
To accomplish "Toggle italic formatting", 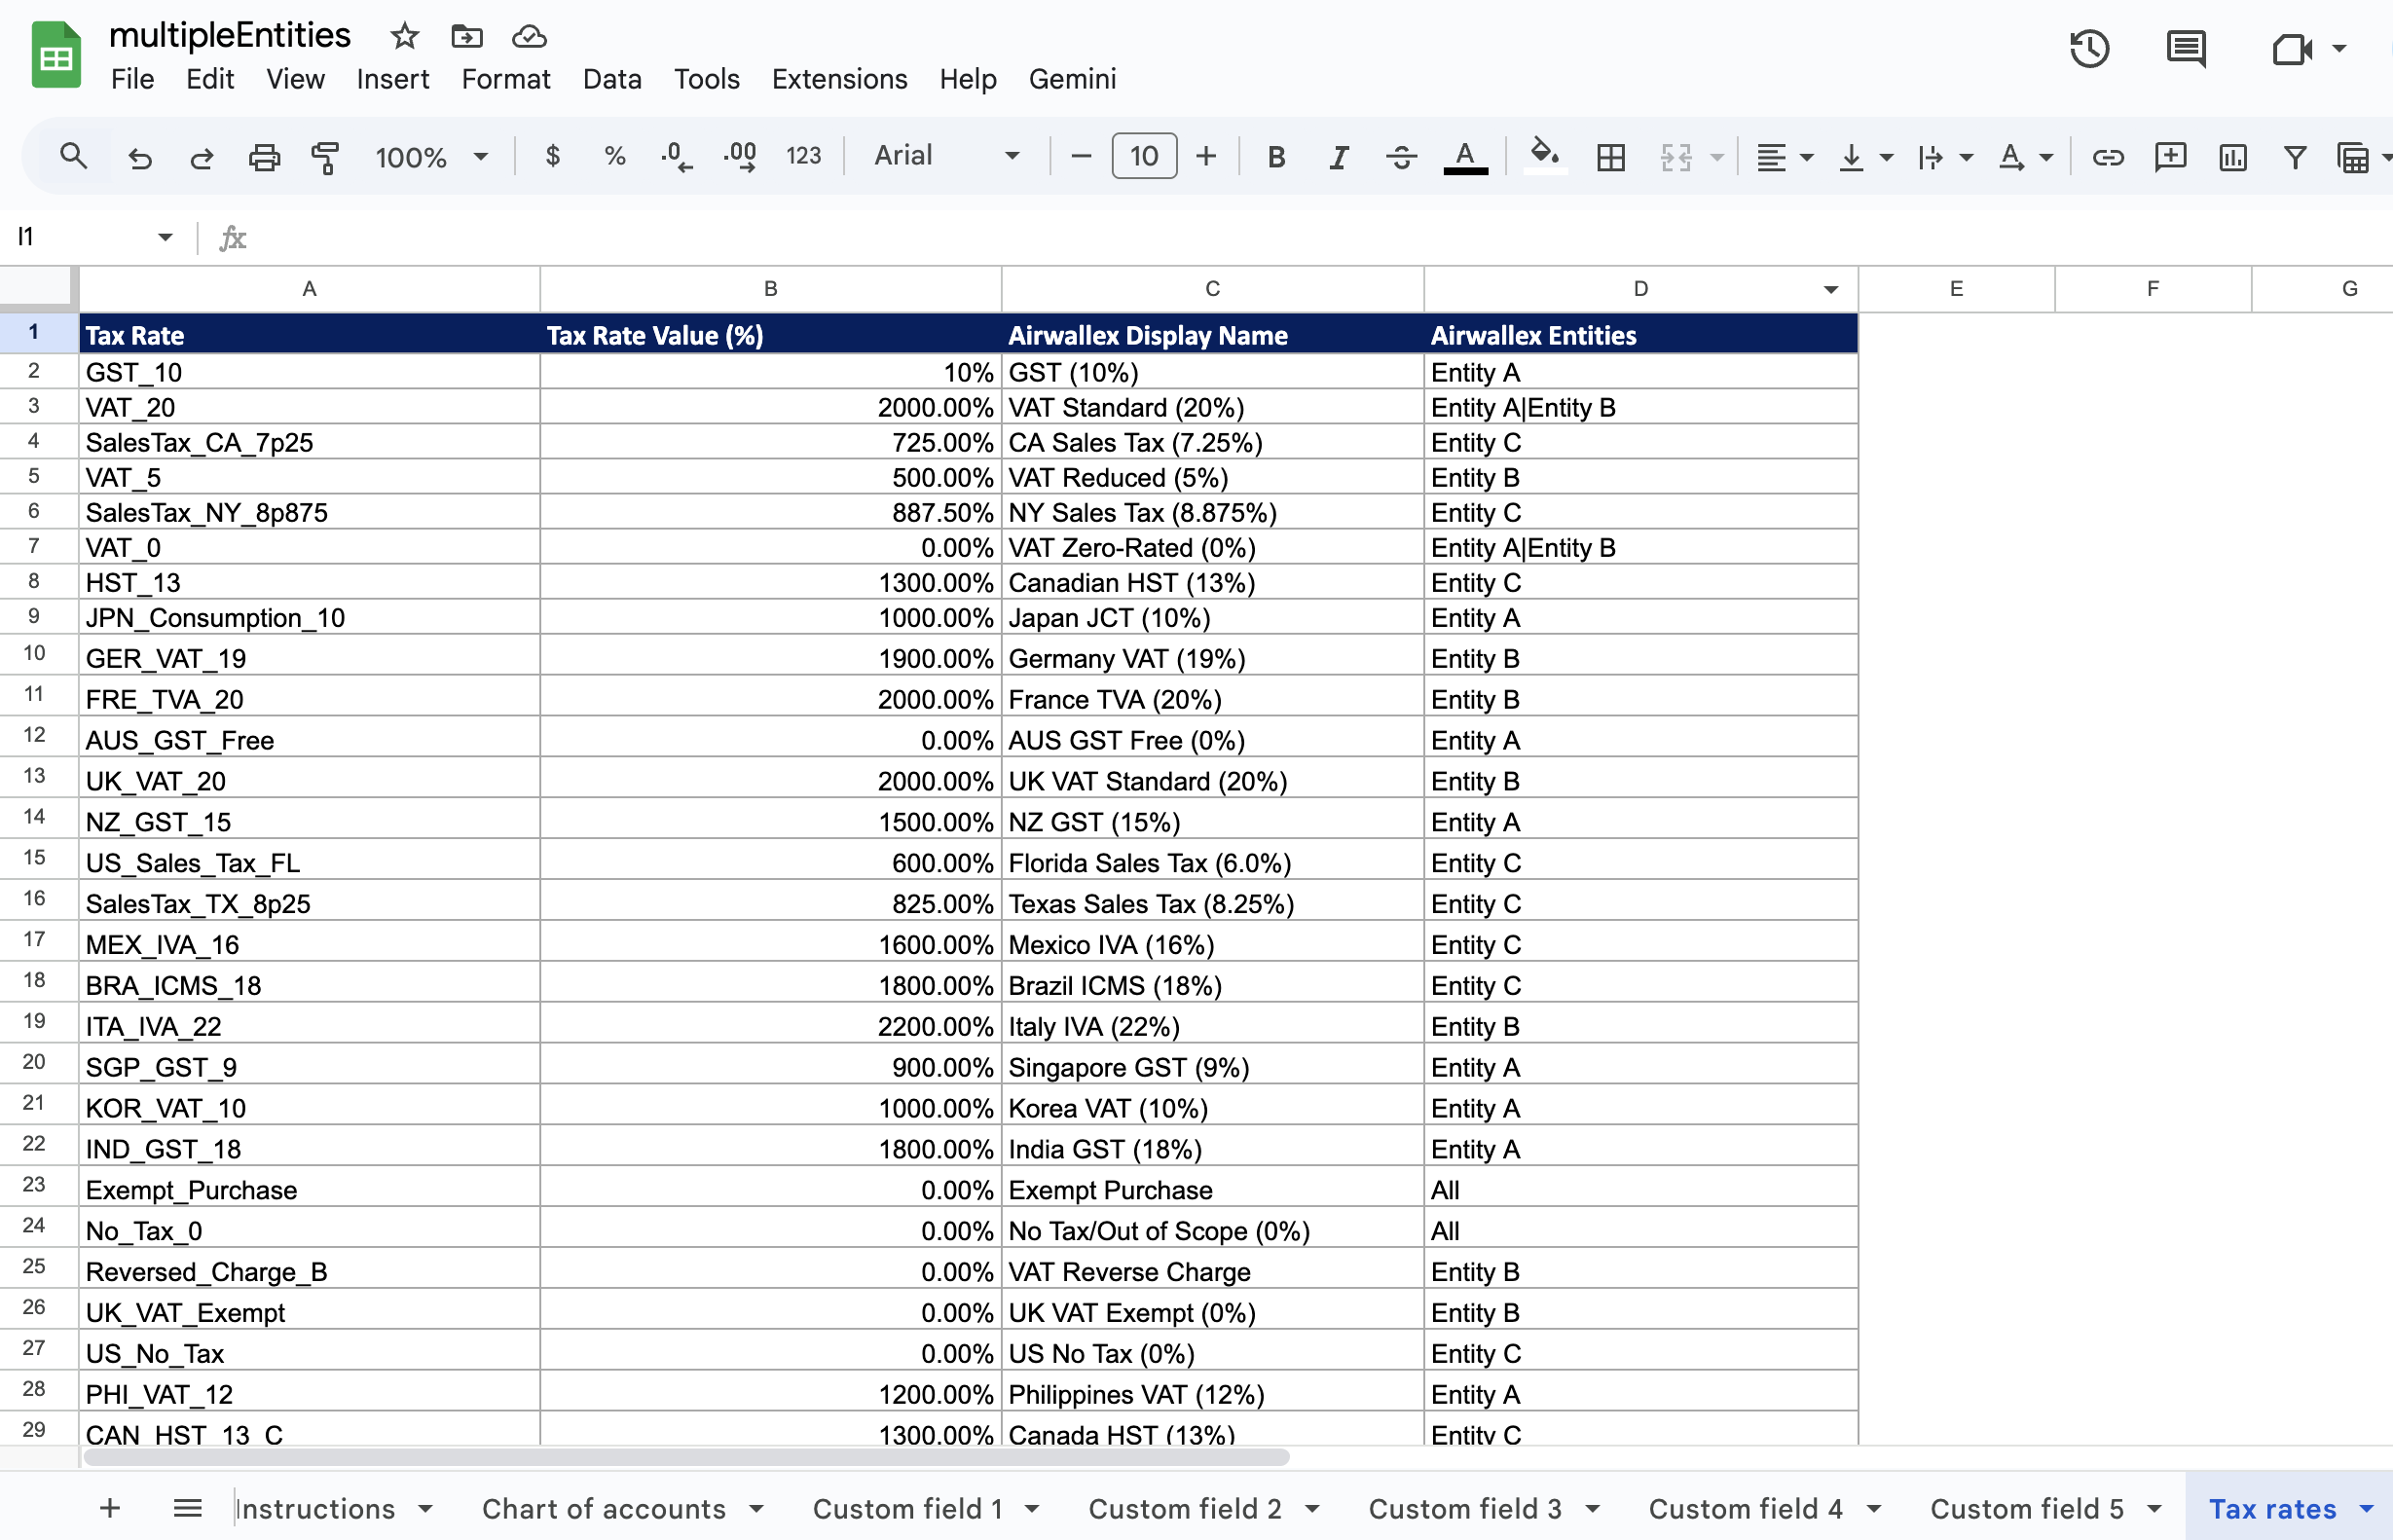I will pos(1339,156).
